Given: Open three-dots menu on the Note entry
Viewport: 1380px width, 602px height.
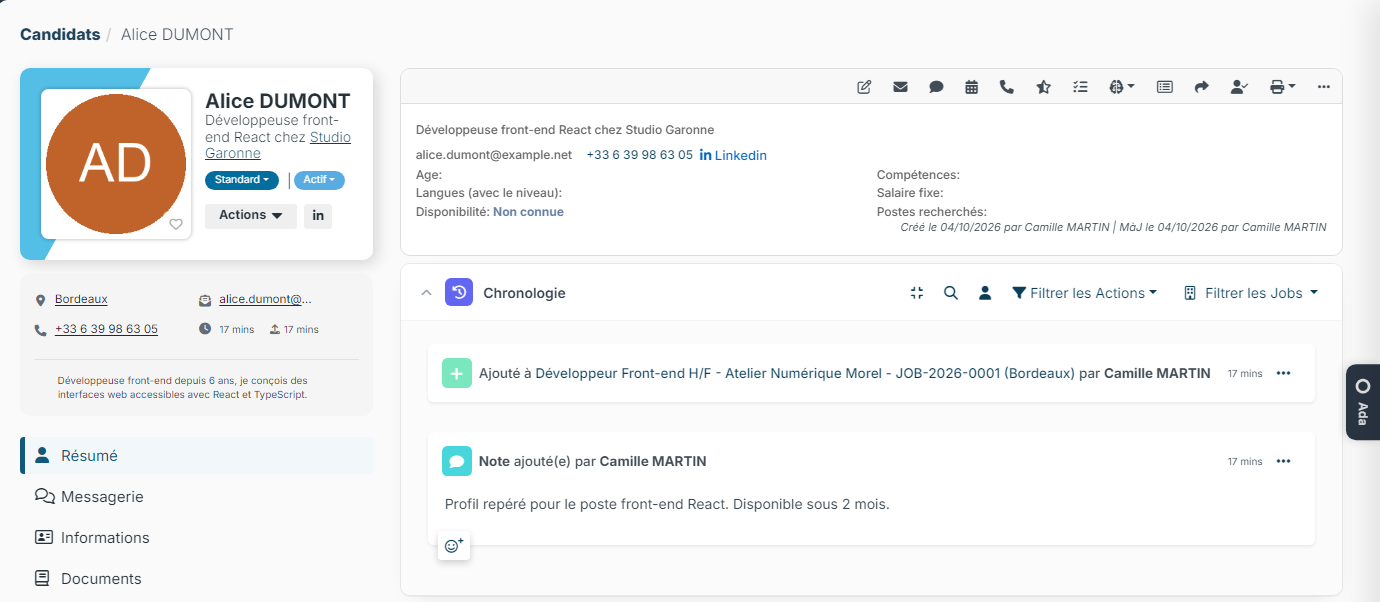Looking at the screenshot, I should point(1284,461).
